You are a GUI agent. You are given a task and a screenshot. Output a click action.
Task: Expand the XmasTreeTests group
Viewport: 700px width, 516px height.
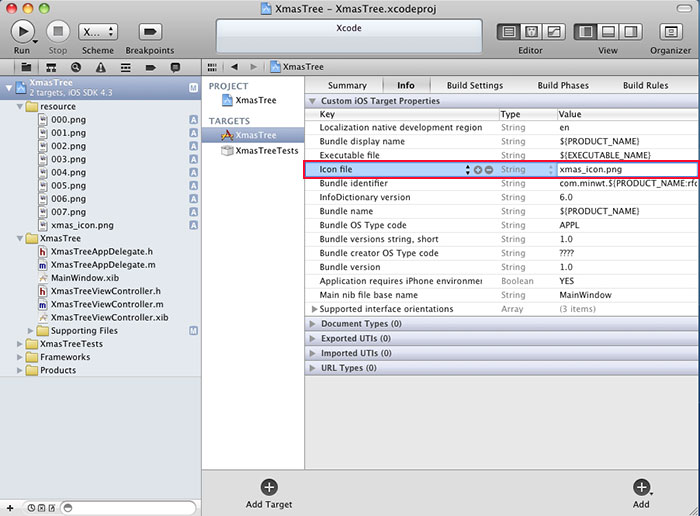tap(20, 344)
